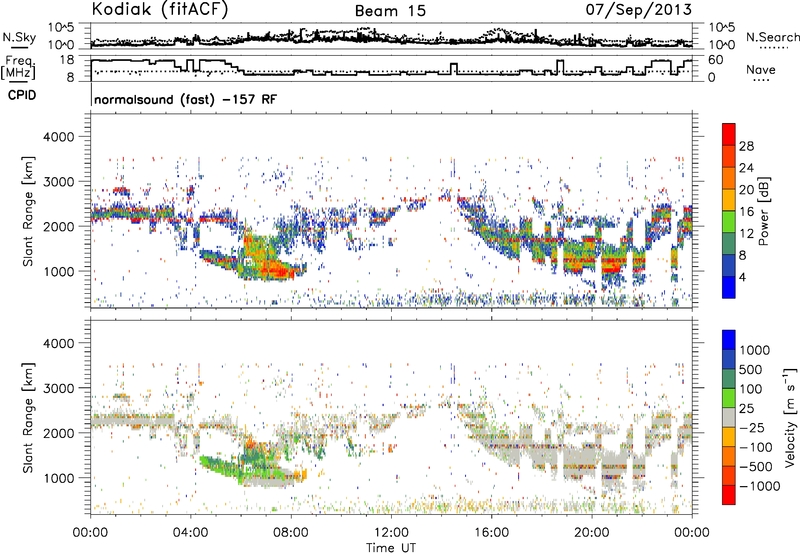This screenshot has width=800, height=554.
Task: Click the frequency step line near 04:00 UT
Action: [190, 66]
